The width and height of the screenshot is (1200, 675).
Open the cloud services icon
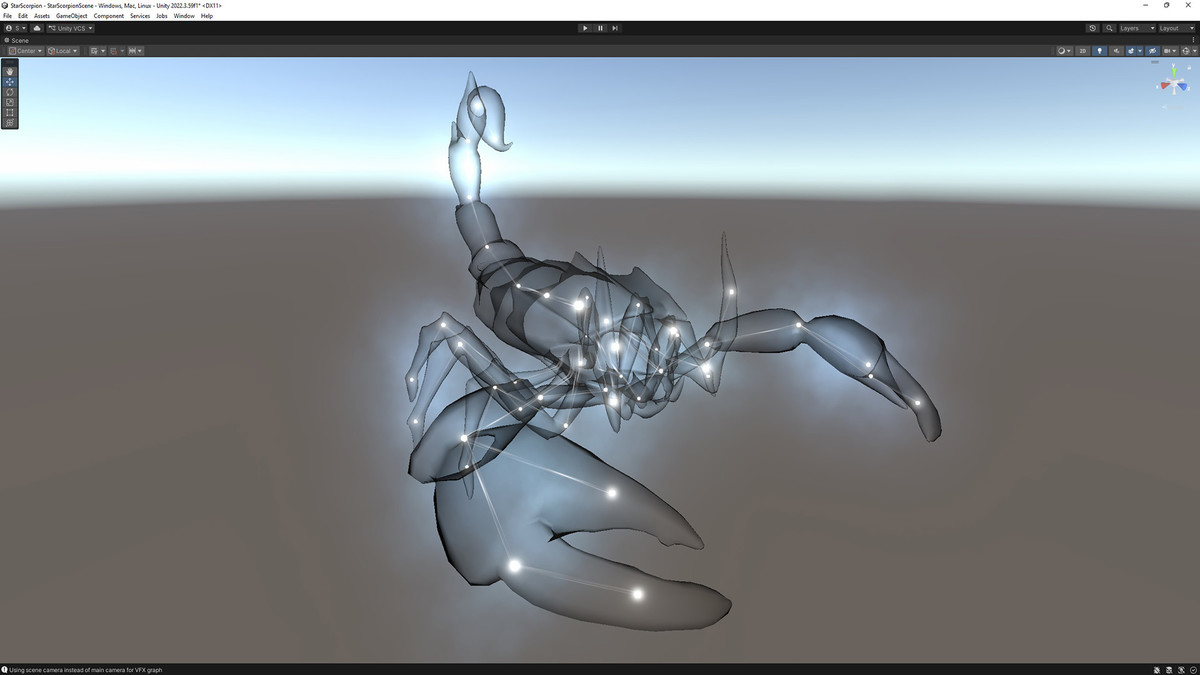[37, 28]
